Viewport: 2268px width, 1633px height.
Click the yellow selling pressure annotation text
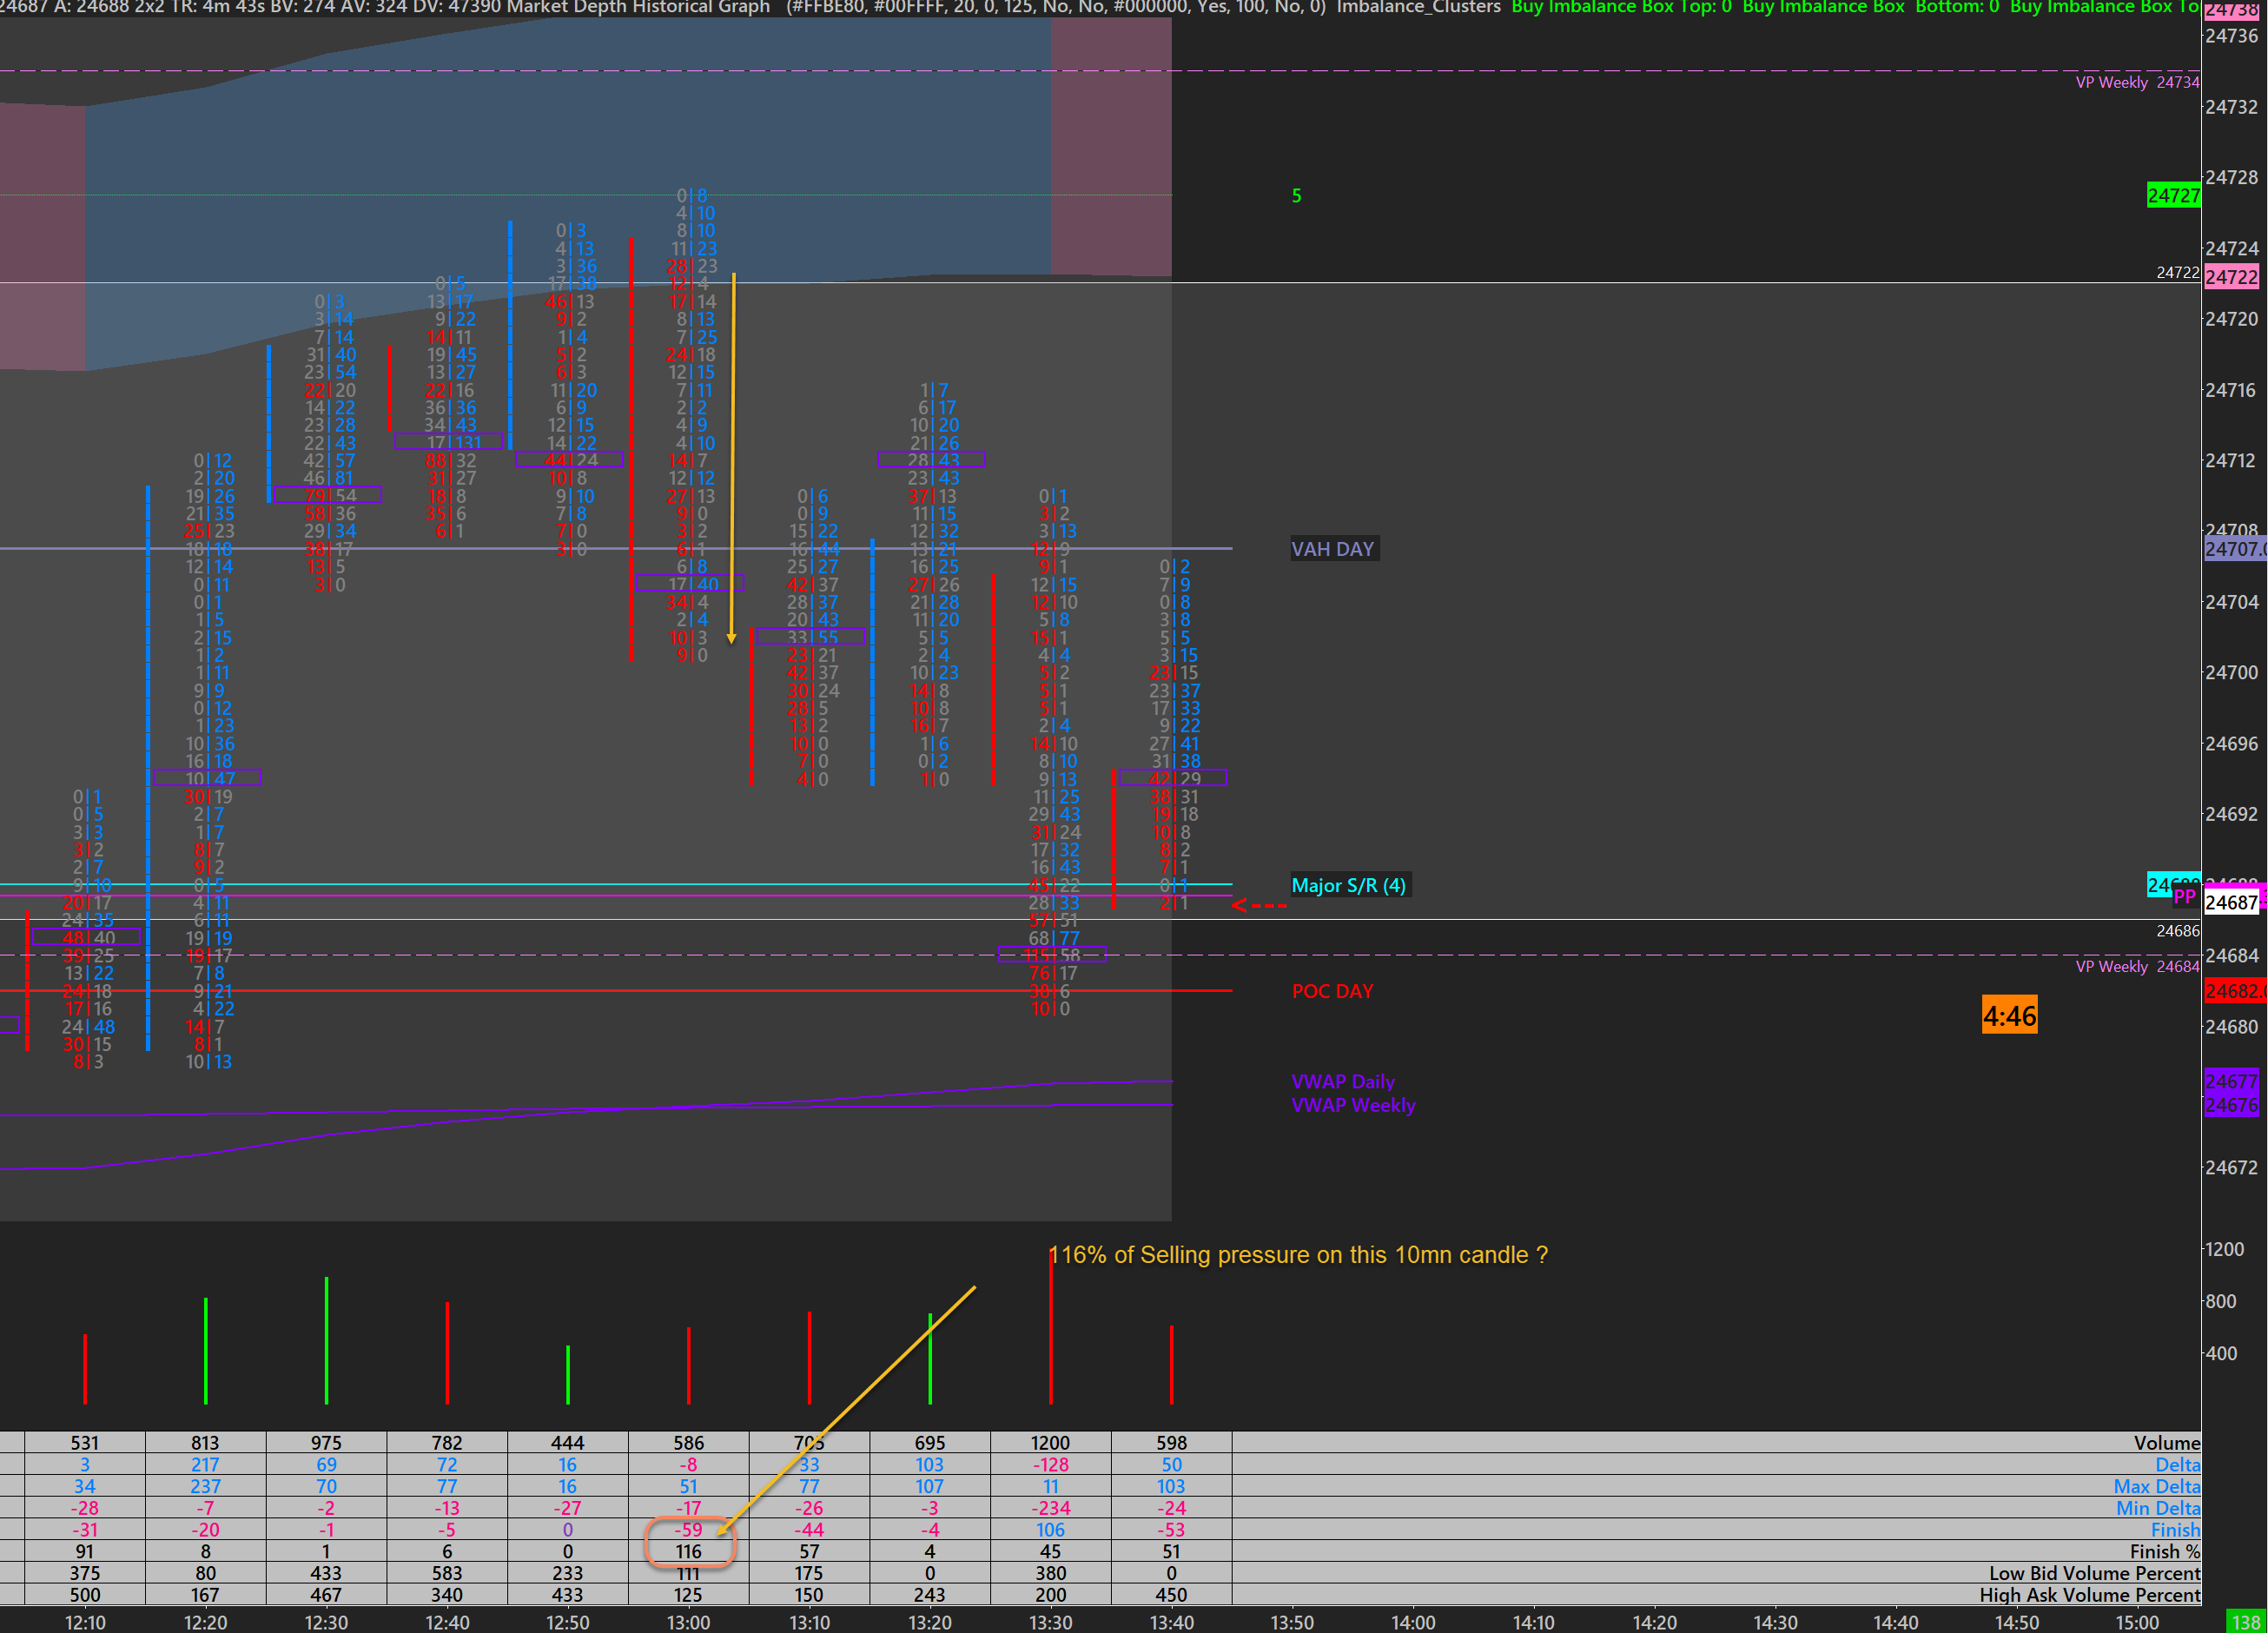[x=1300, y=1255]
